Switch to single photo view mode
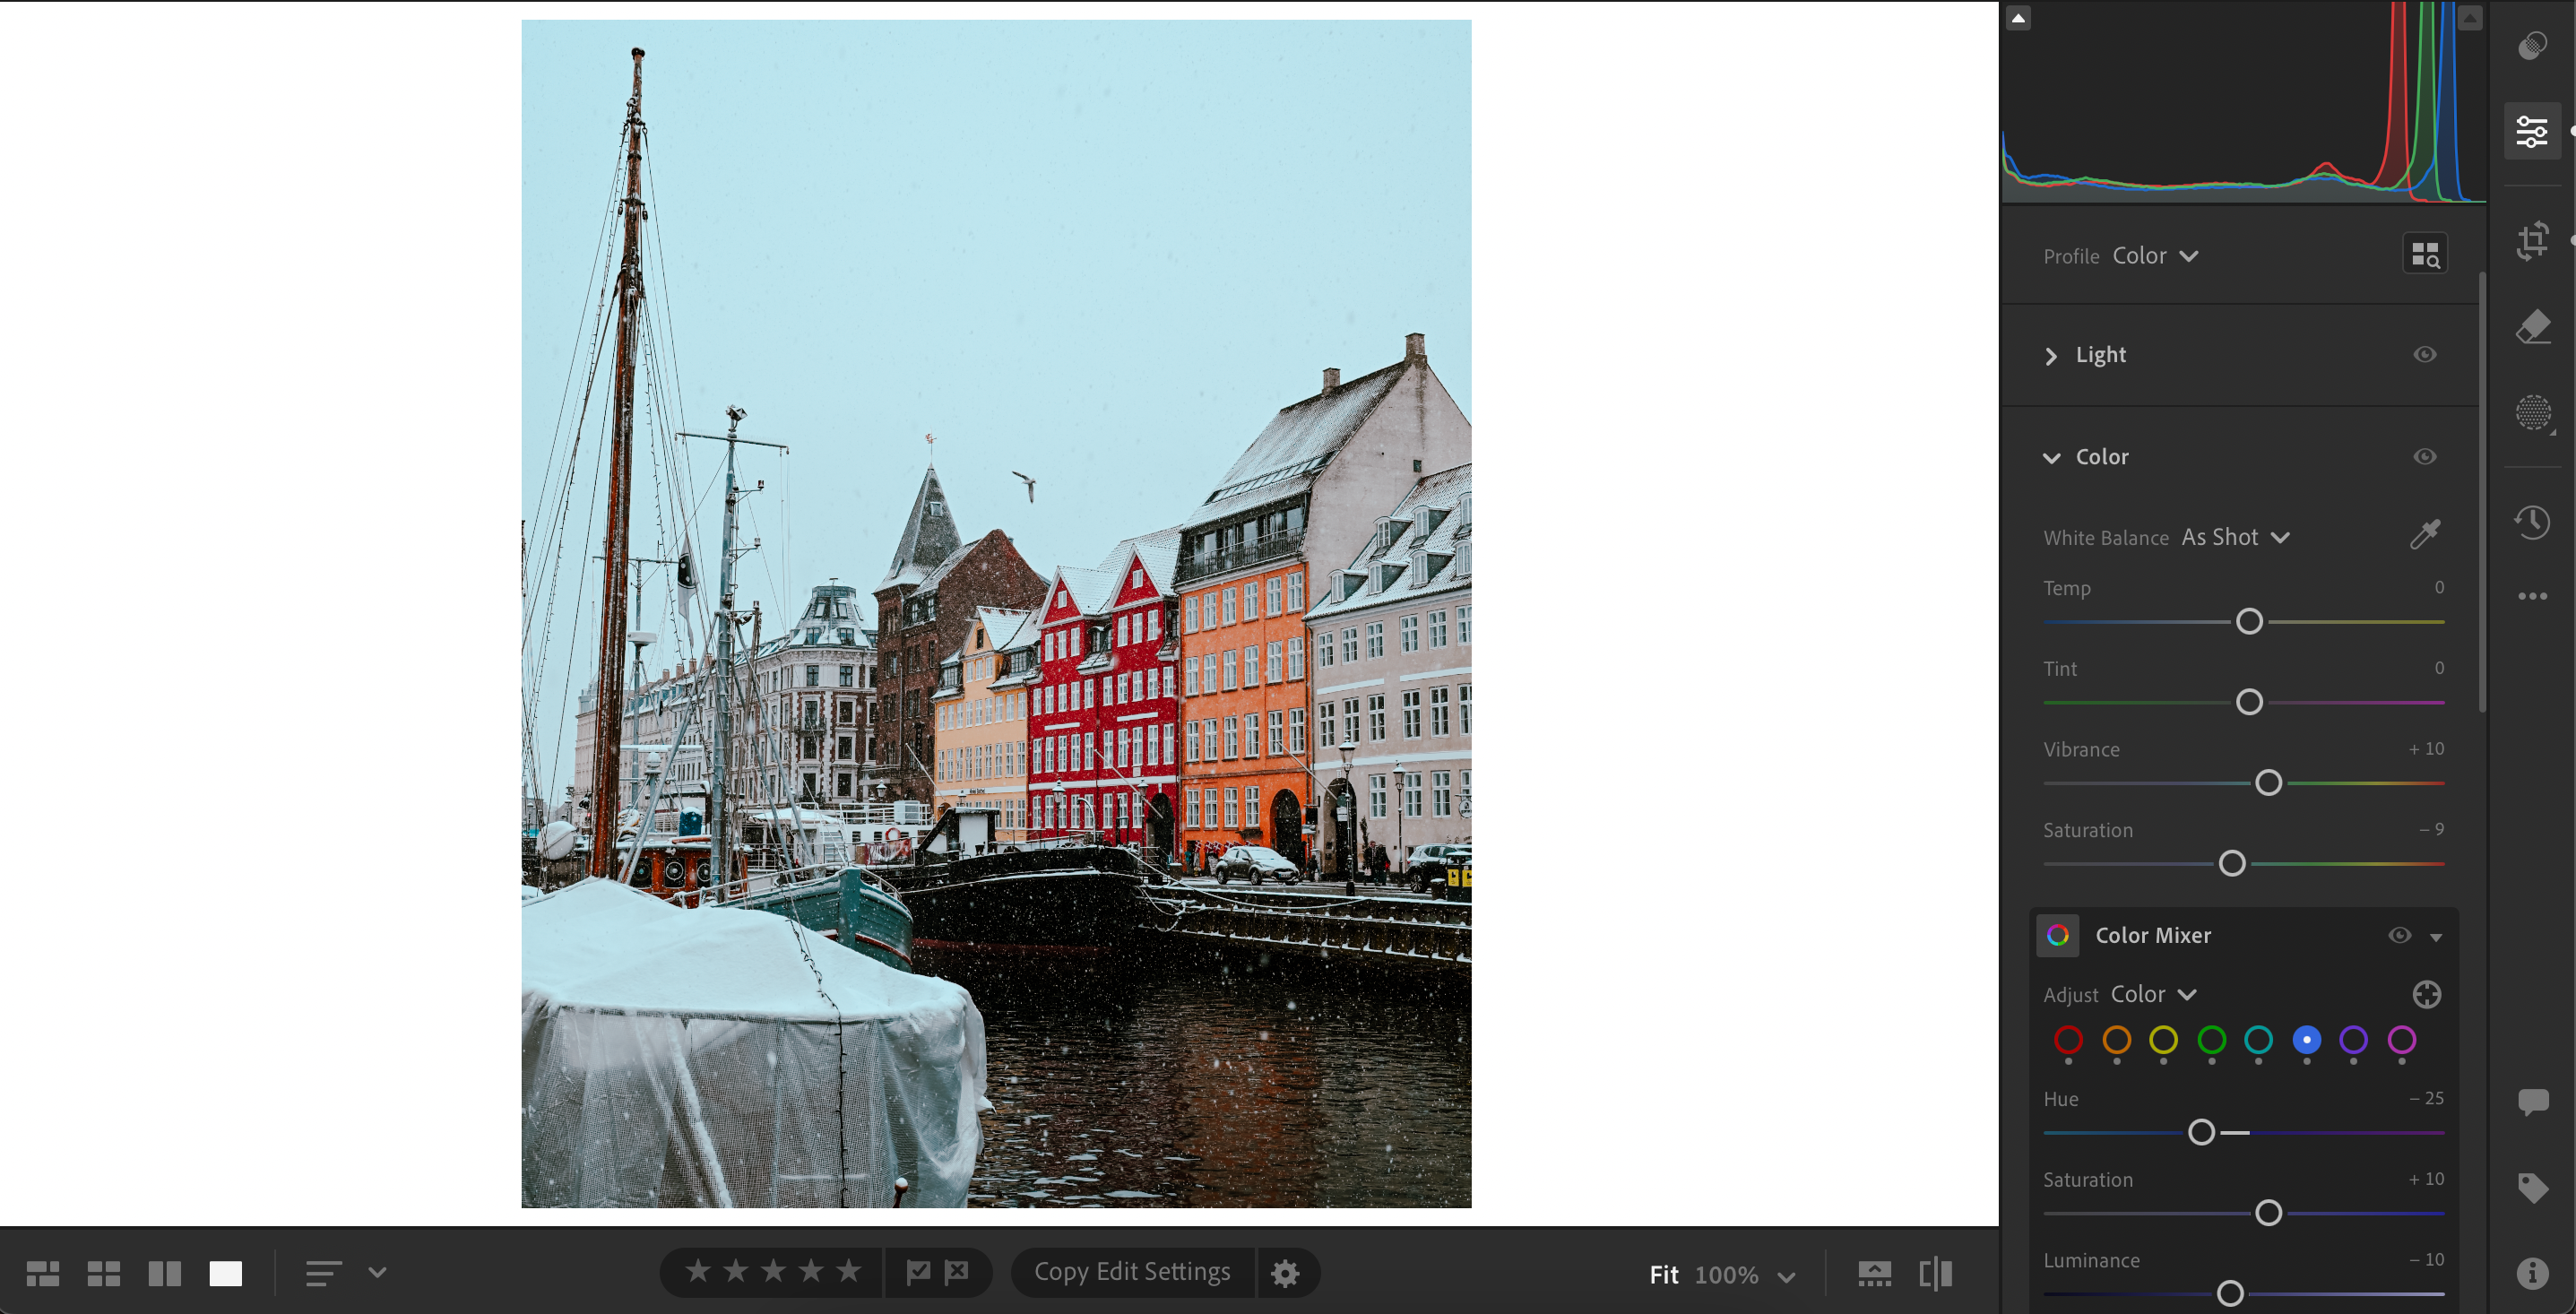Image resolution: width=2576 pixels, height=1314 pixels. (225, 1272)
